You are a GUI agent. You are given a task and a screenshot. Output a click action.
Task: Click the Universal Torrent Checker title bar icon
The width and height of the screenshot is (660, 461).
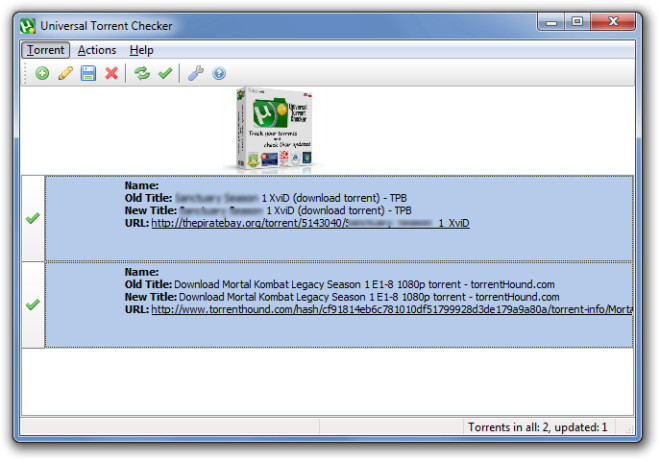(27, 26)
